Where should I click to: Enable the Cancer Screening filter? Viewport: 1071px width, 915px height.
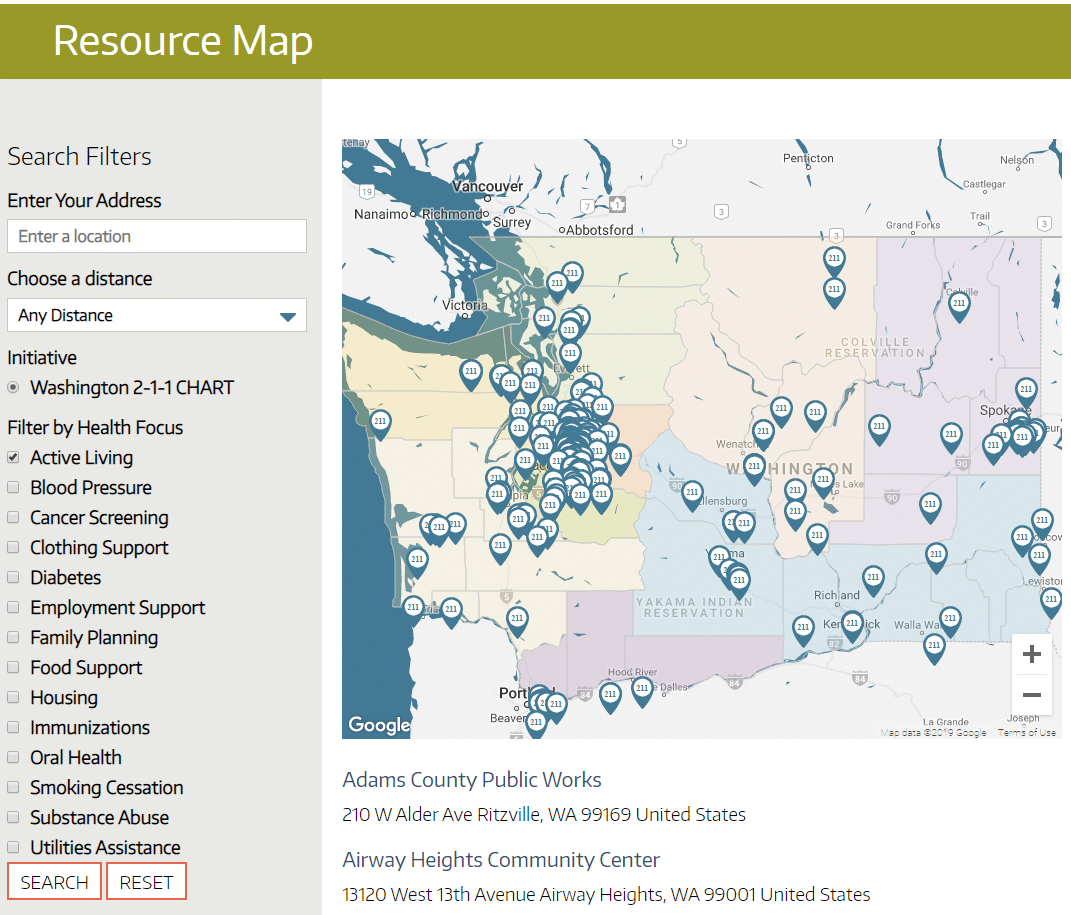pos(13,518)
